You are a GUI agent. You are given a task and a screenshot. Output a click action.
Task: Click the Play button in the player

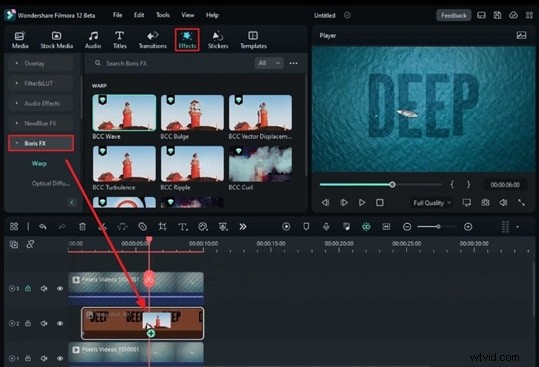pos(362,203)
